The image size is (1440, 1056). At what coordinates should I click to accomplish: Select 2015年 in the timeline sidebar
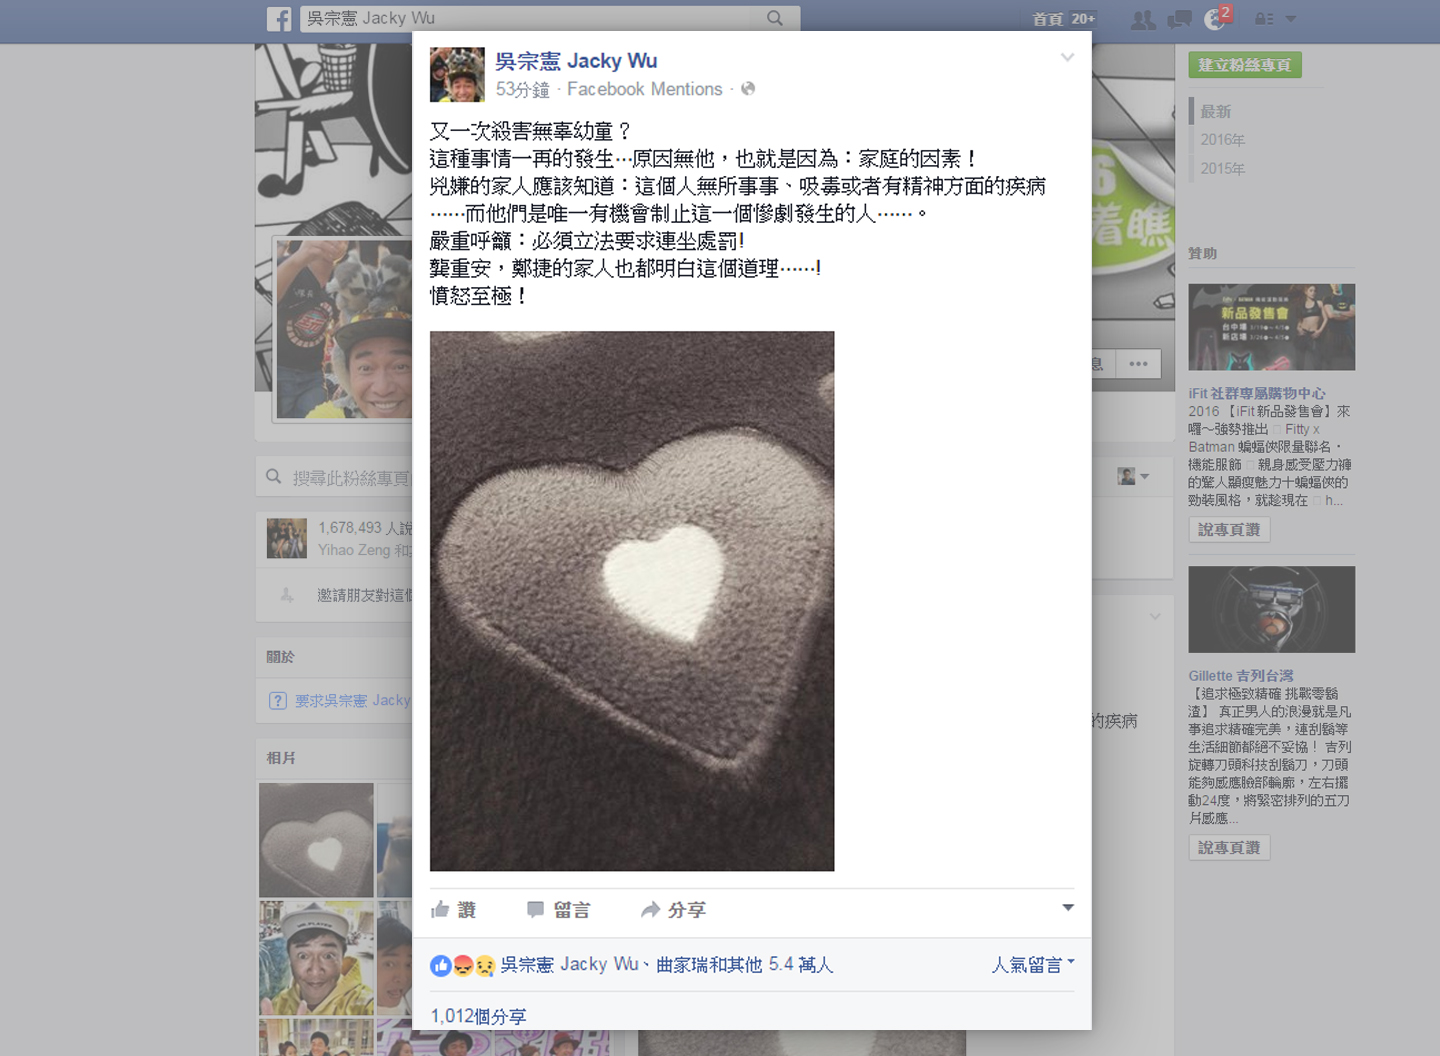[1222, 168]
